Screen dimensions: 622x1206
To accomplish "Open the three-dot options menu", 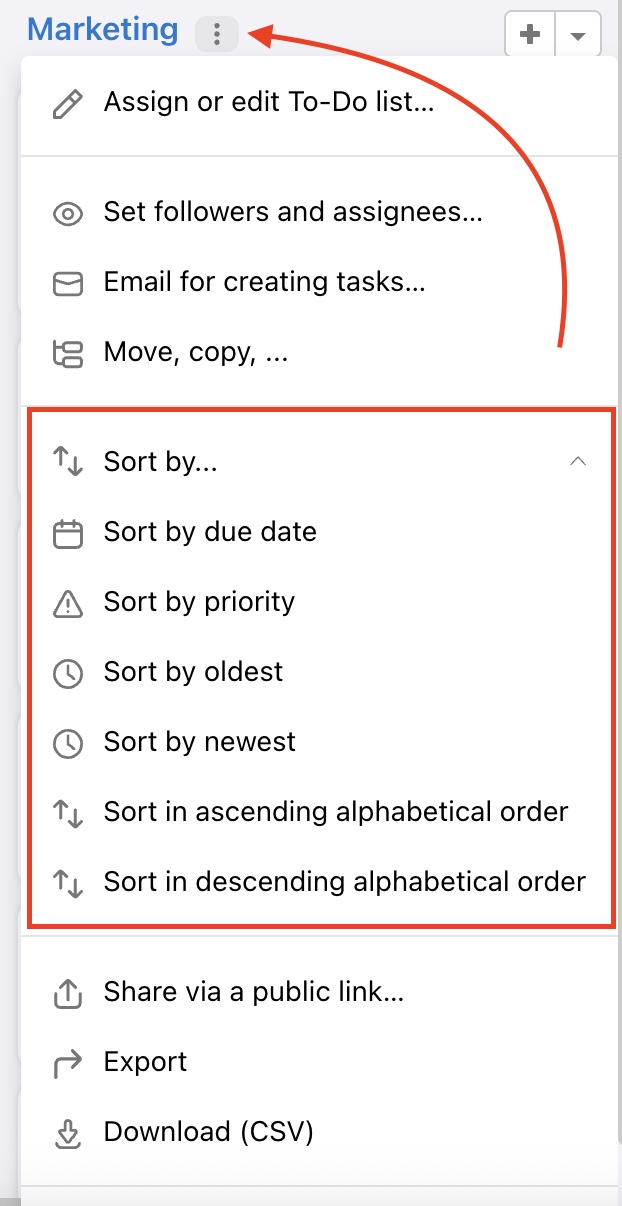I will click(x=217, y=33).
